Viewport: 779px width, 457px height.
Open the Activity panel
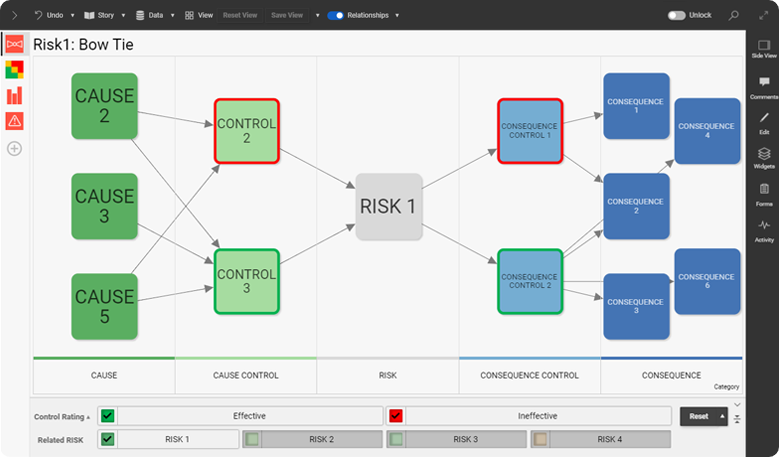click(764, 229)
